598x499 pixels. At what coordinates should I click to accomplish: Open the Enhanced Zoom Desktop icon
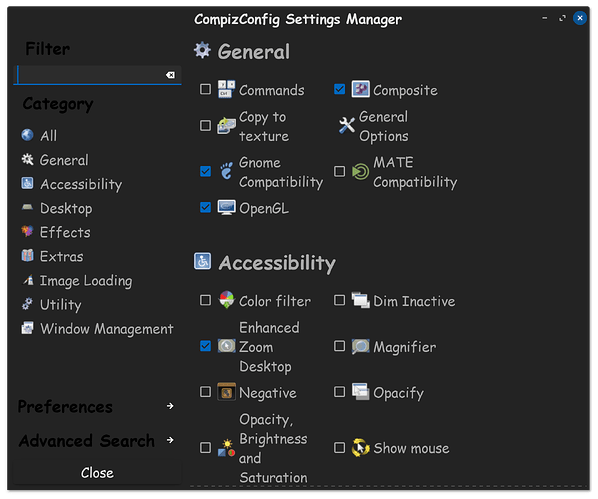227,346
